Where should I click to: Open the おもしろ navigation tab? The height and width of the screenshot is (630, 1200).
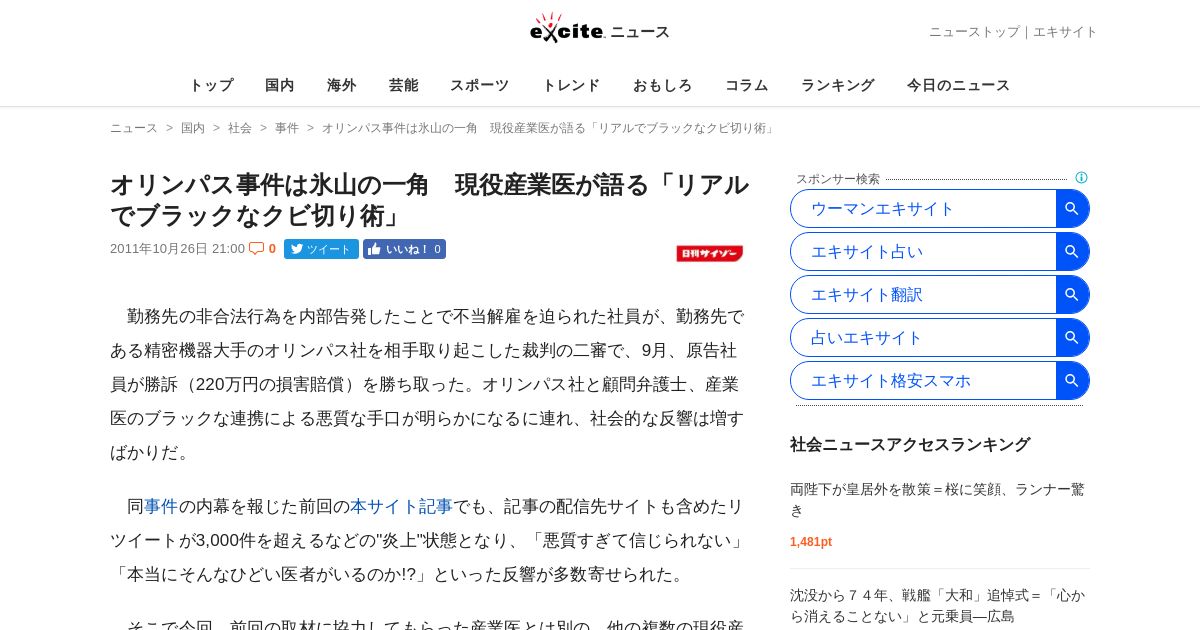[662, 85]
